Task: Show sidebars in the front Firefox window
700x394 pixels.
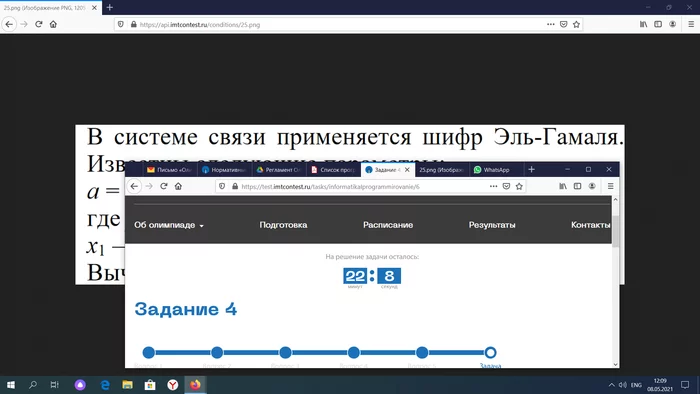Action: point(577,187)
